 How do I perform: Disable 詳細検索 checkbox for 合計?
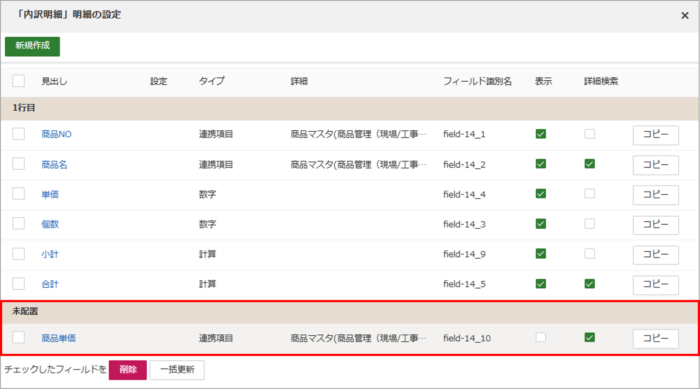[x=589, y=283]
